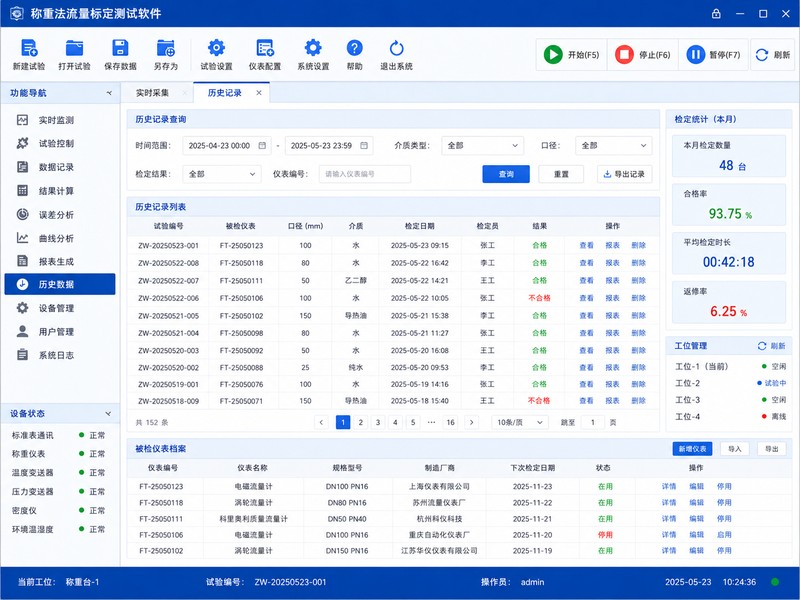Collapse the 功能导航 panel
Screen dimensions: 800x600
click(x=109, y=93)
